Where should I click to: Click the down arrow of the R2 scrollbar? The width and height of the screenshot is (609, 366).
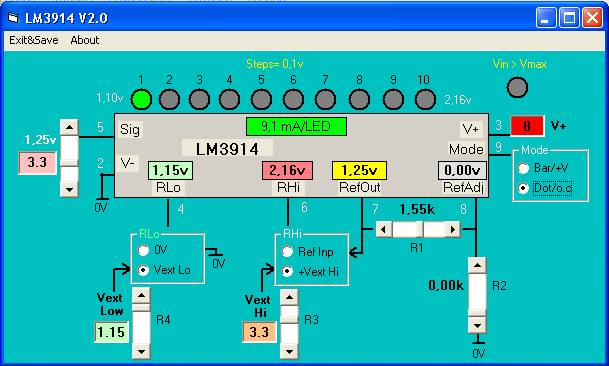click(x=477, y=325)
